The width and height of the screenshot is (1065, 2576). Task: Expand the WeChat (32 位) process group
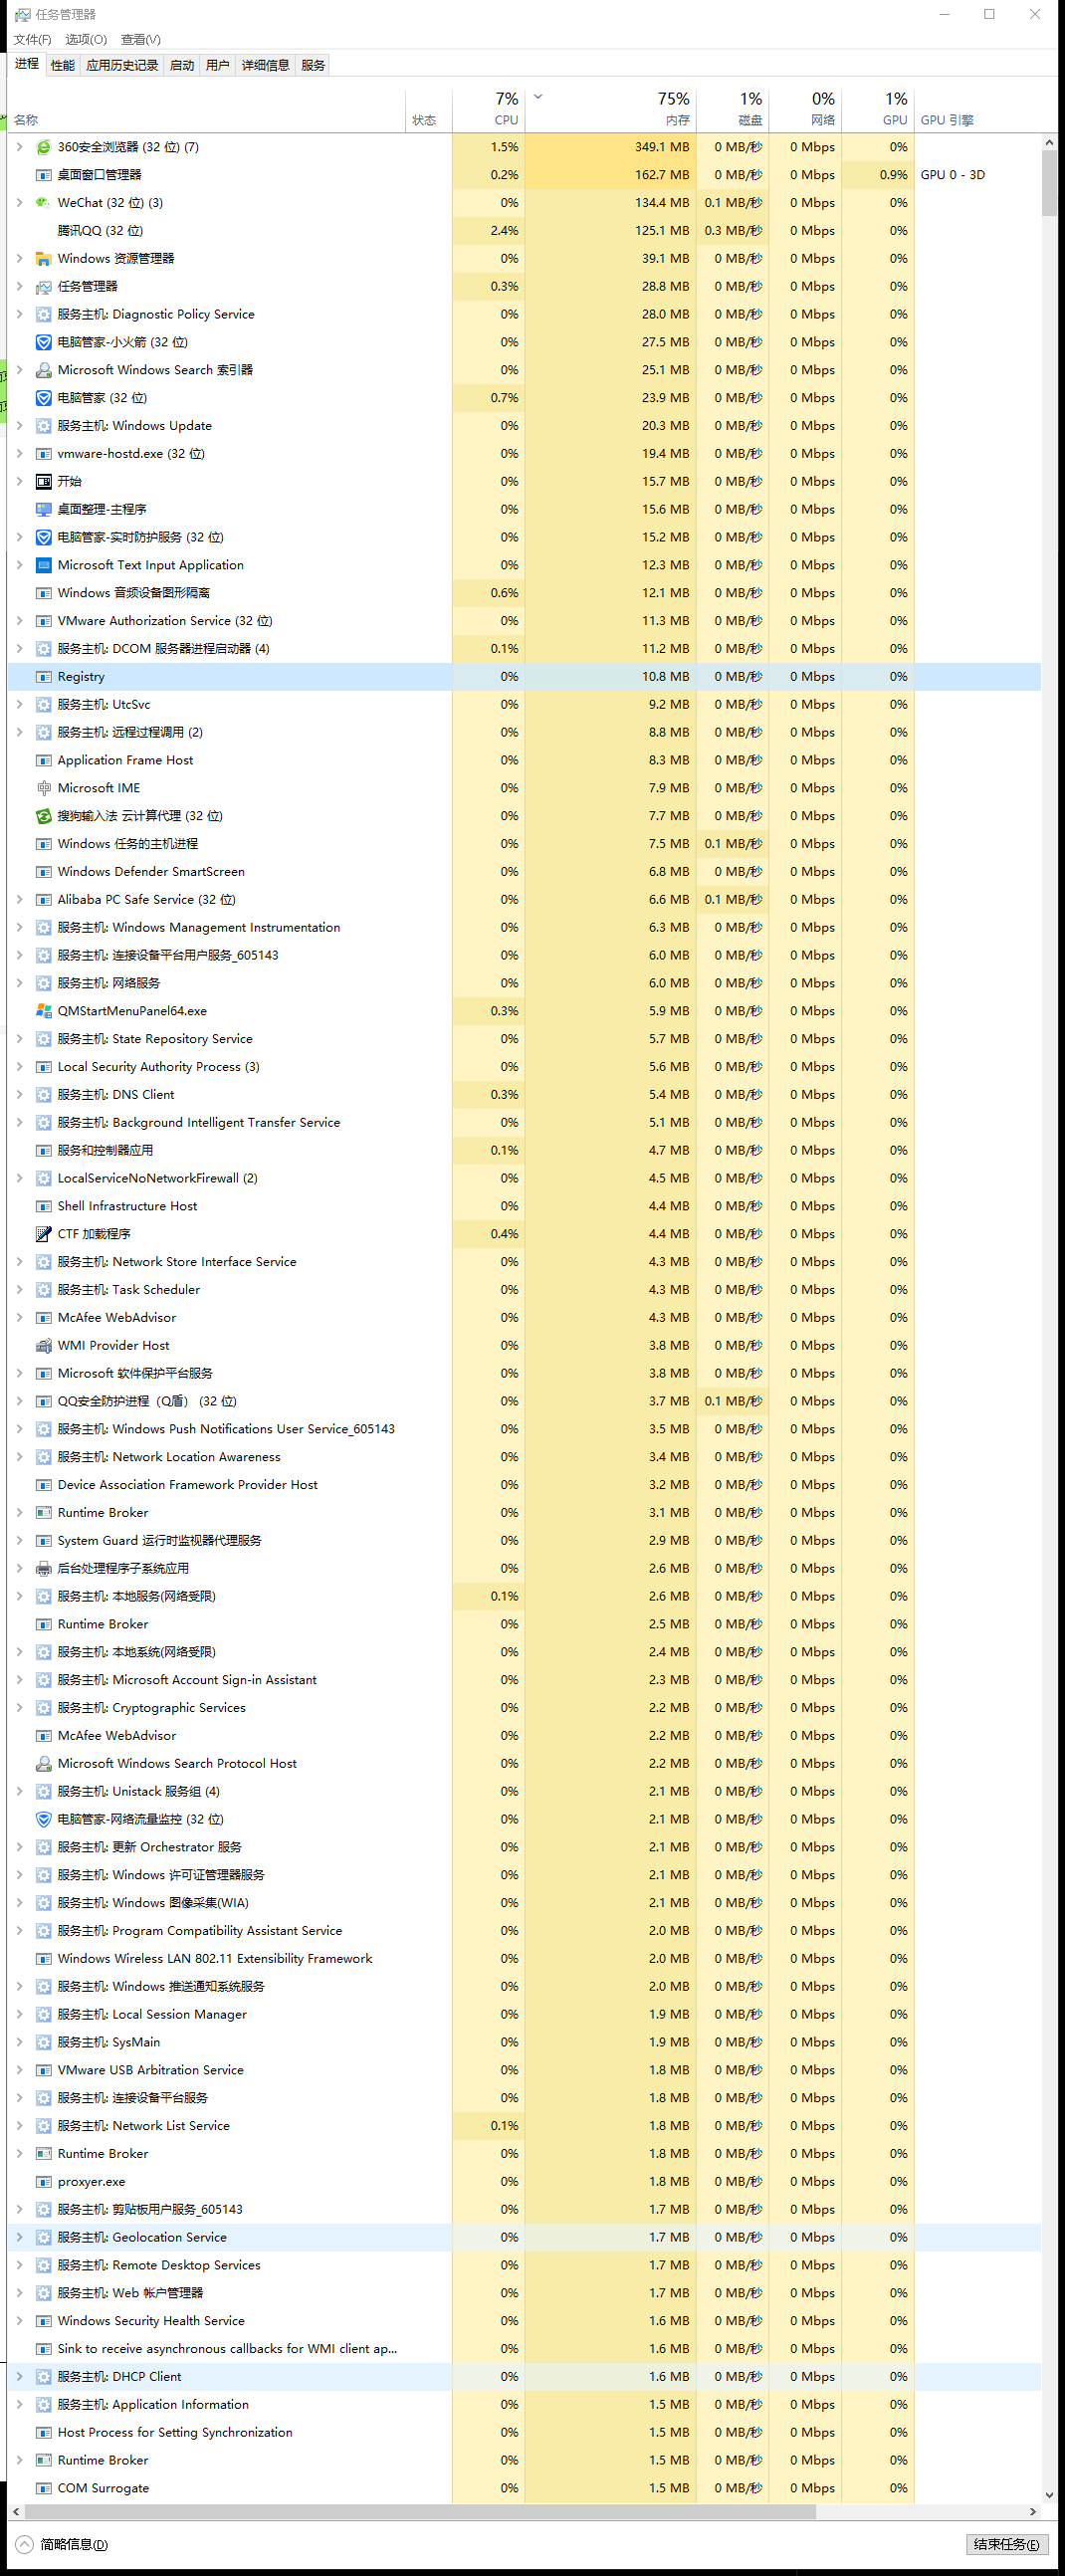click(x=19, y=203)
